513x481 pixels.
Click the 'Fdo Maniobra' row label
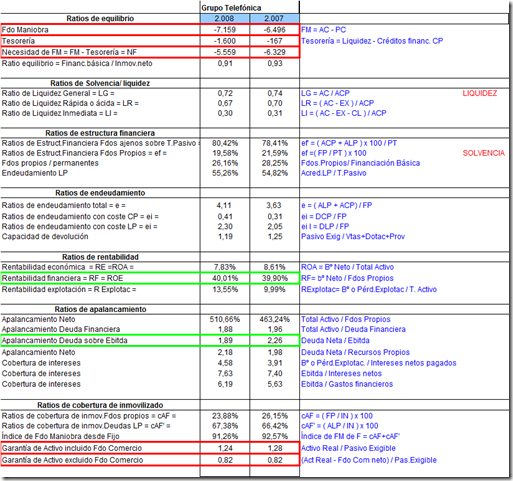(x=25, y=30)
